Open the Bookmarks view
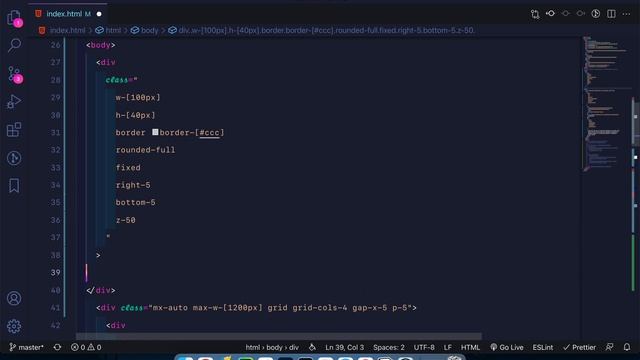This screenshot has width=640, height=360. point(14,186)
